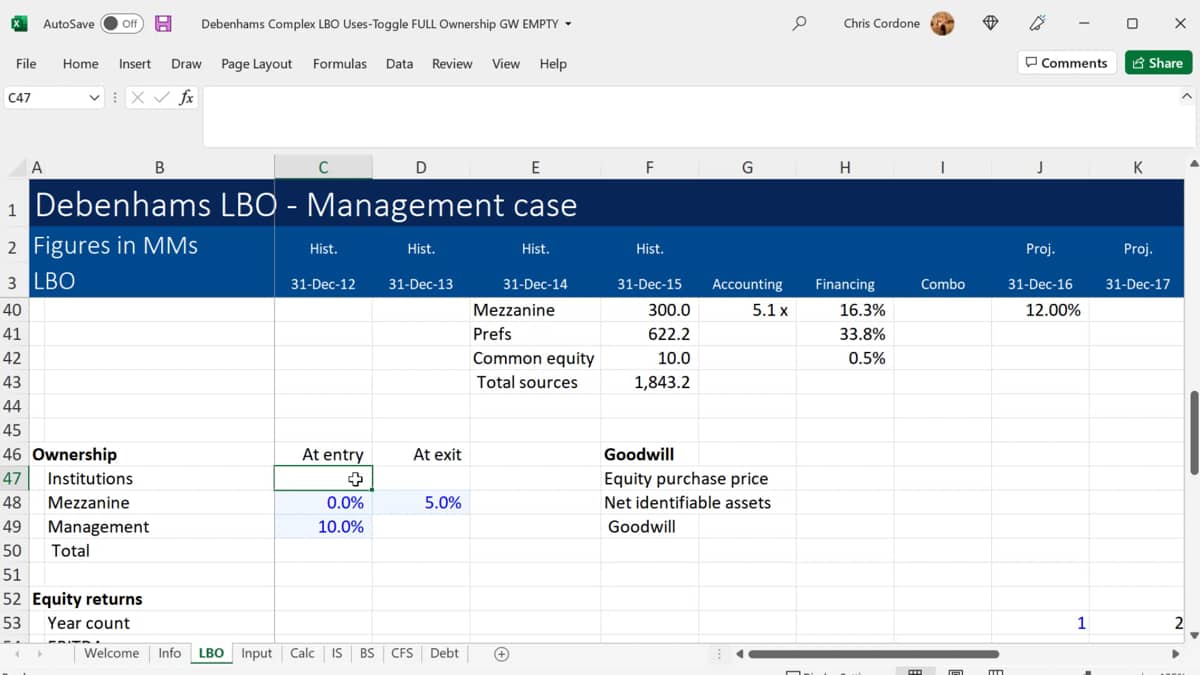Open the Help ribbon tab
1200x675 pixels.
coord(553,63)
